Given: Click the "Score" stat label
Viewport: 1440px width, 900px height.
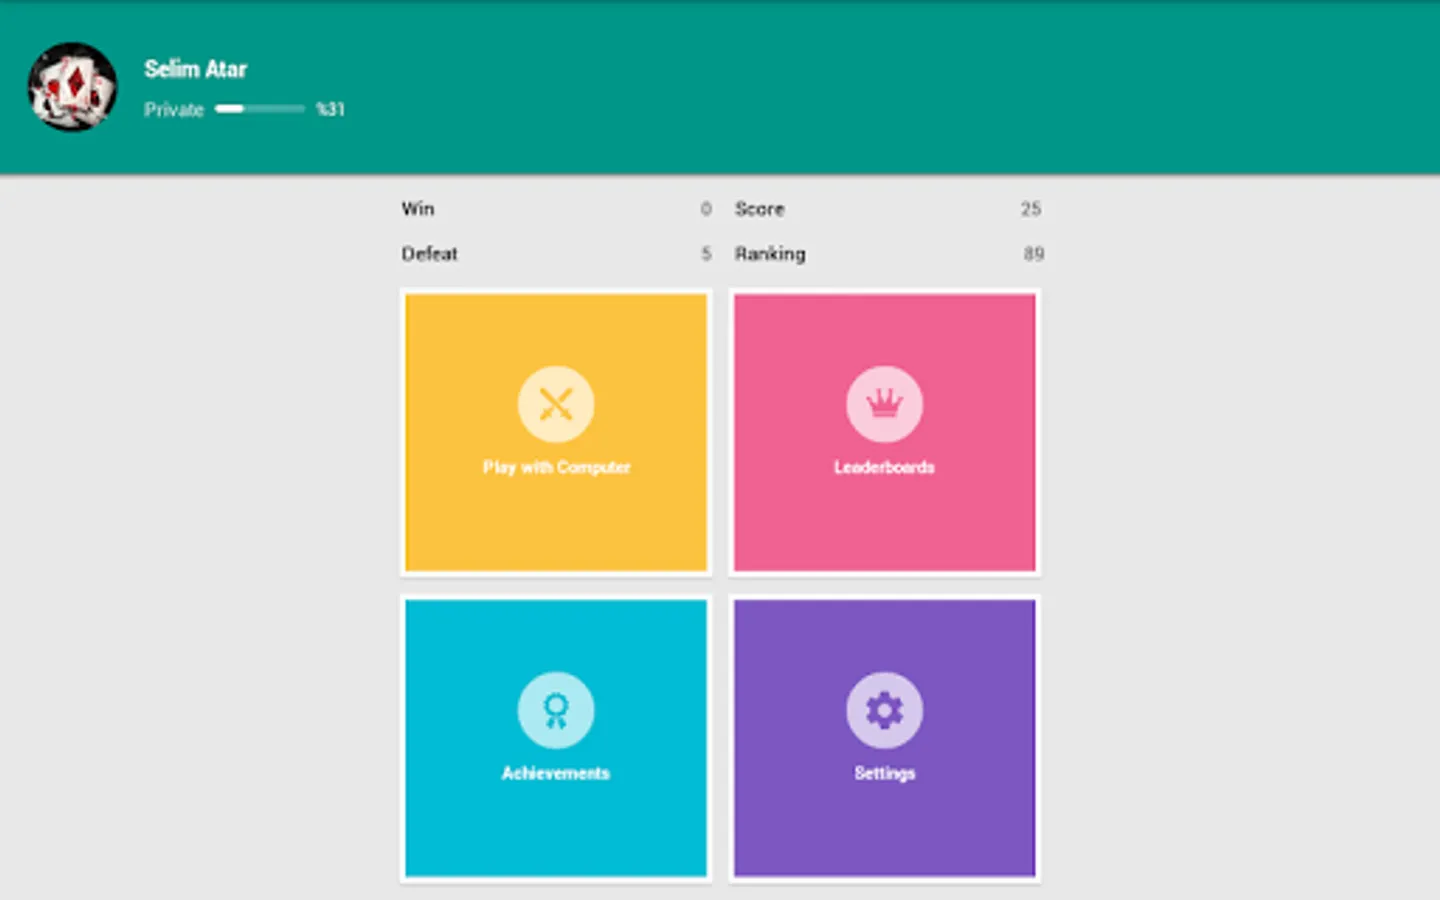Looking at the screenshot, I should tap(760, 209).
